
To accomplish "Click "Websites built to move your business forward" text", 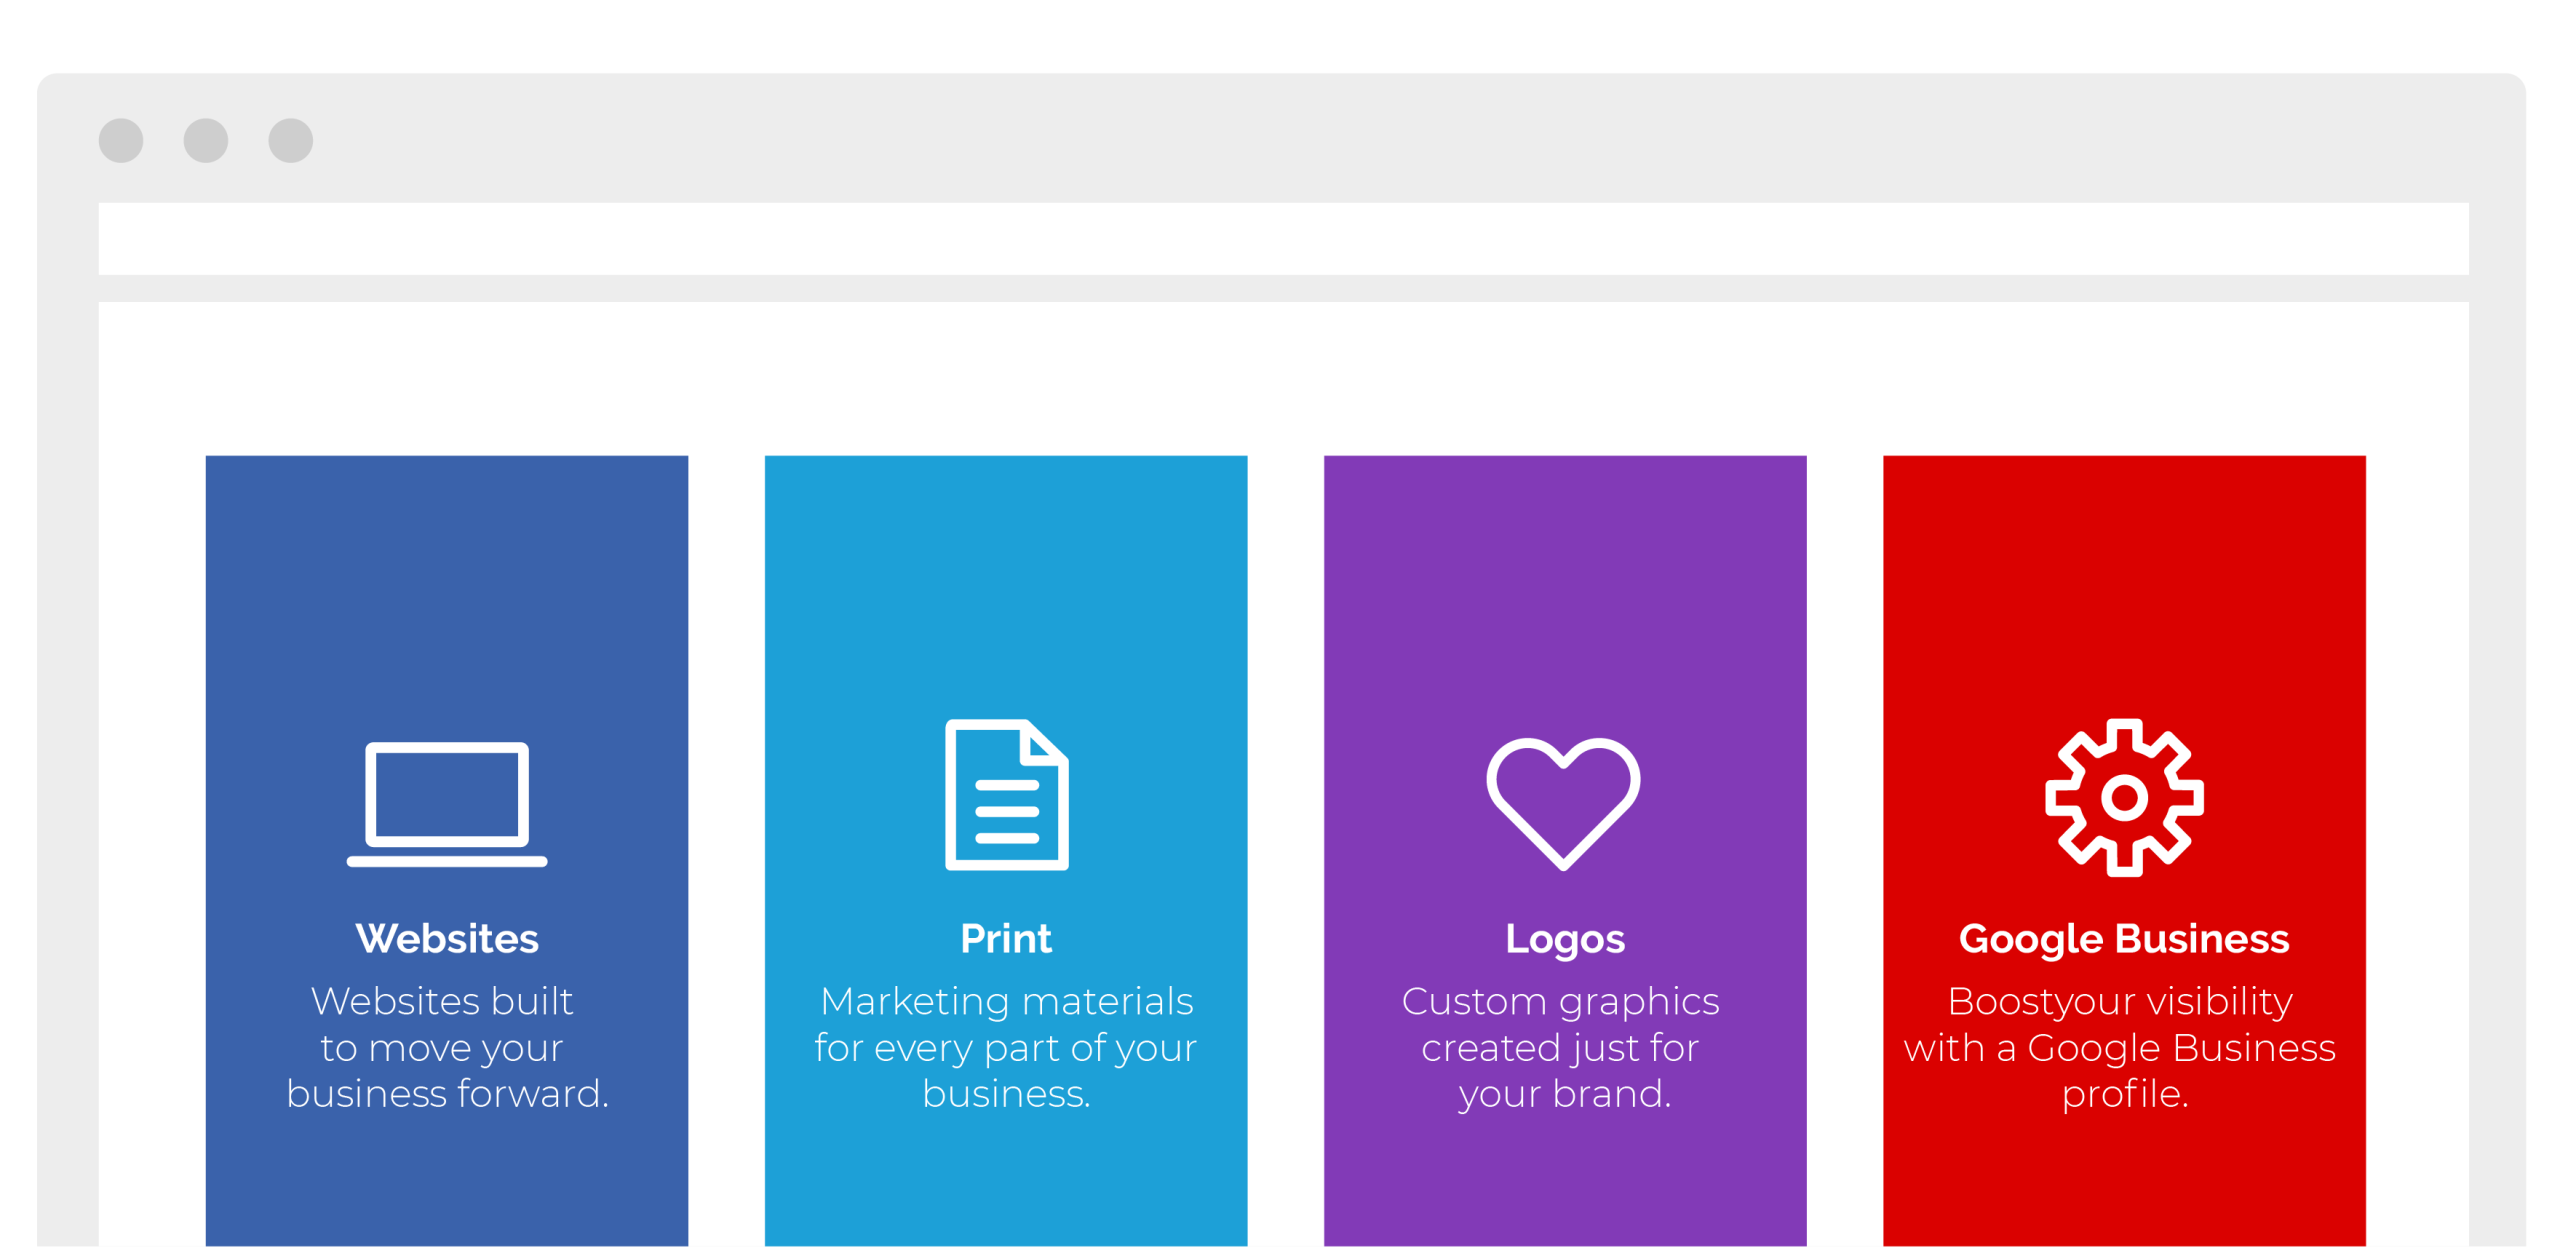I will pyautogui.click(x=447, y=1047).
